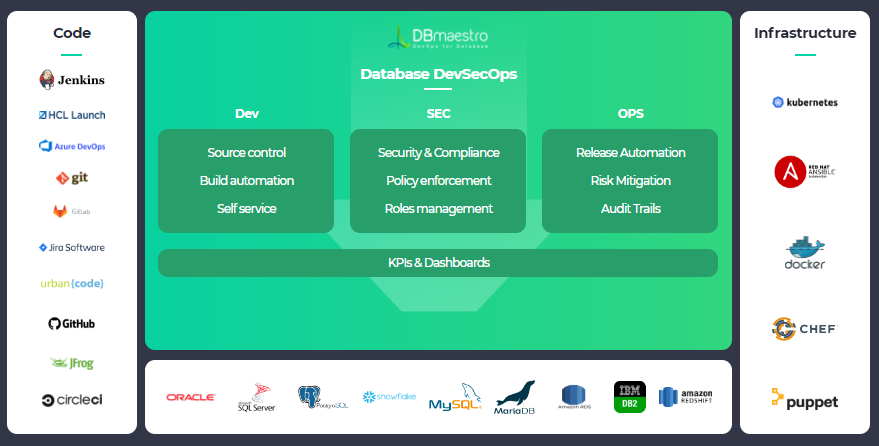The image size is (879, 446).
Task: Select Self service in Dev box
Action: [x=246, y=208]
